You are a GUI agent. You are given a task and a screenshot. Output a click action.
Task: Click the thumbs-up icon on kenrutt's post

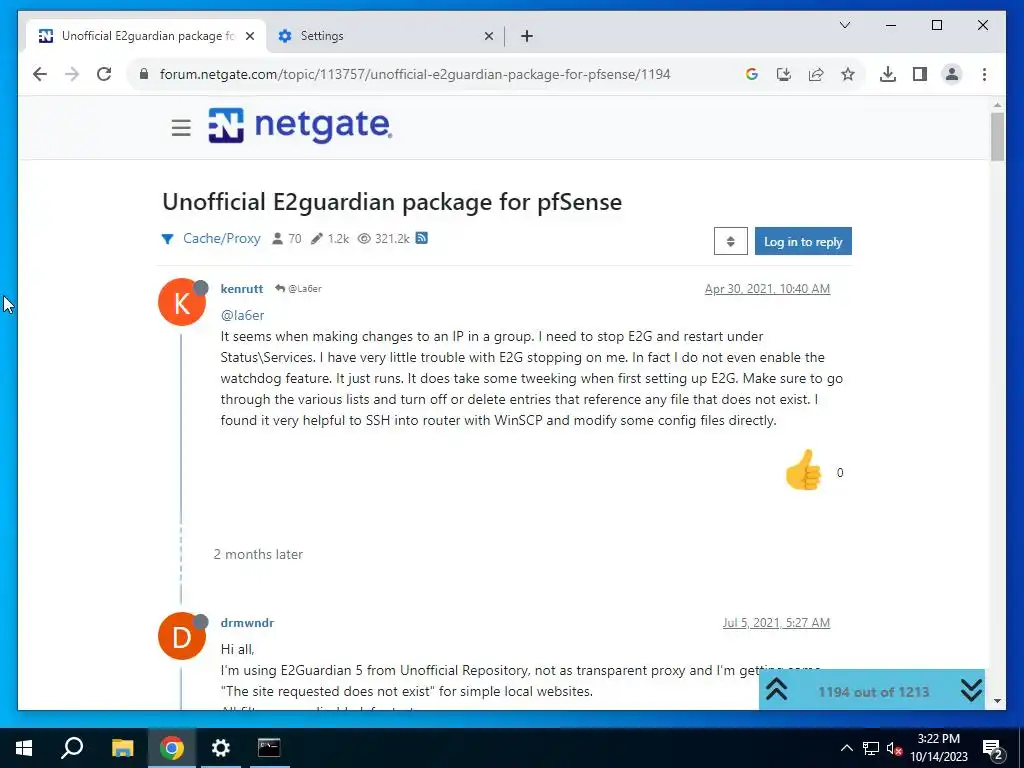pos(803,470)
